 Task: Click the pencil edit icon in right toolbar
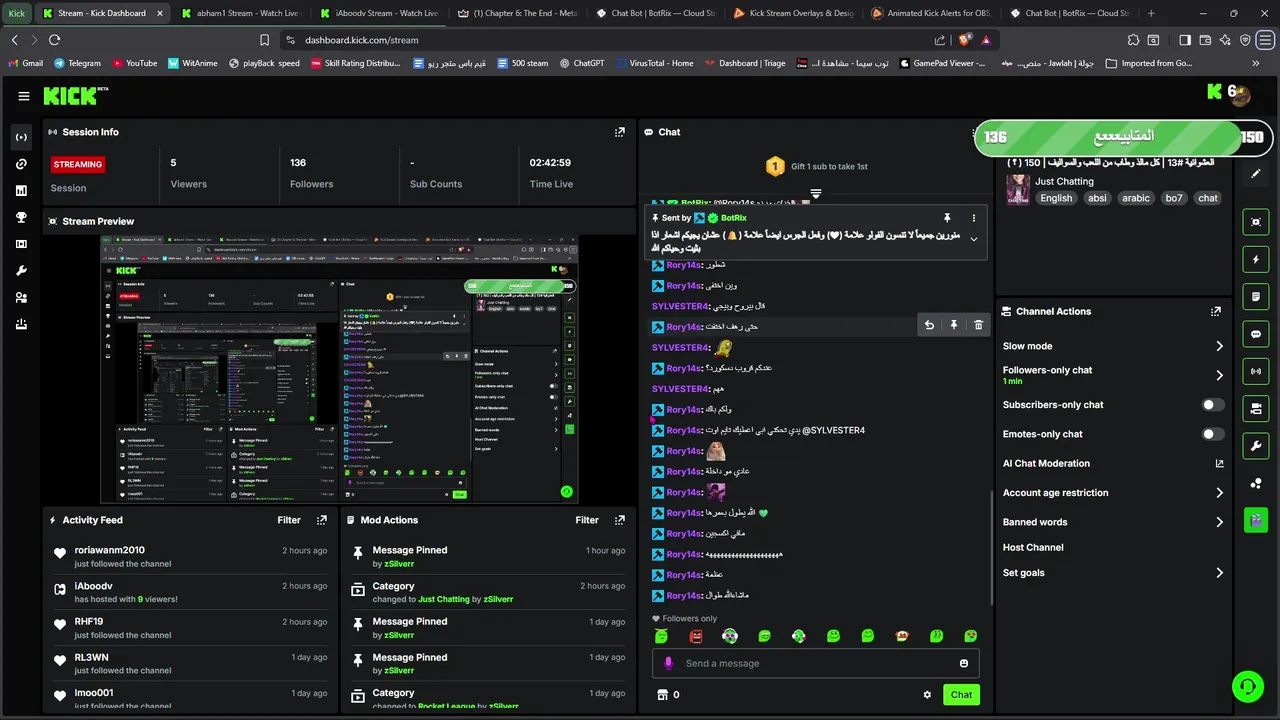click(x=1256, y=173)
